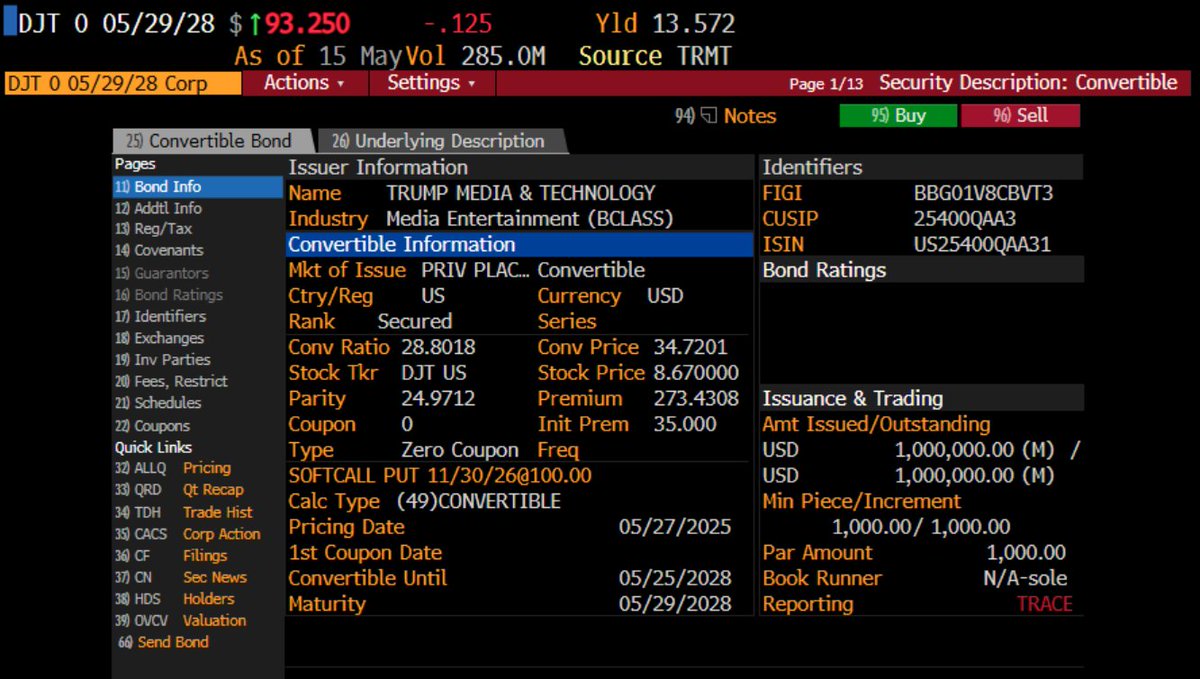Click the Stock Tkr value DJT US
1200x679 pixels.
434,373
